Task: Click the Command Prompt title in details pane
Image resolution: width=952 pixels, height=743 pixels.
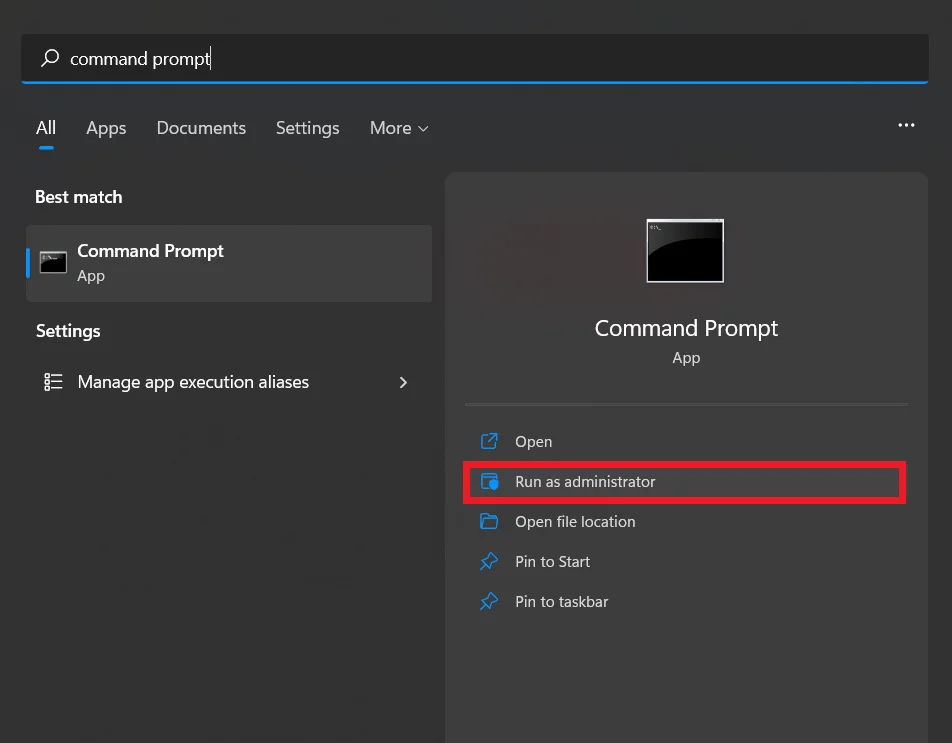Action: click(686, 328)
